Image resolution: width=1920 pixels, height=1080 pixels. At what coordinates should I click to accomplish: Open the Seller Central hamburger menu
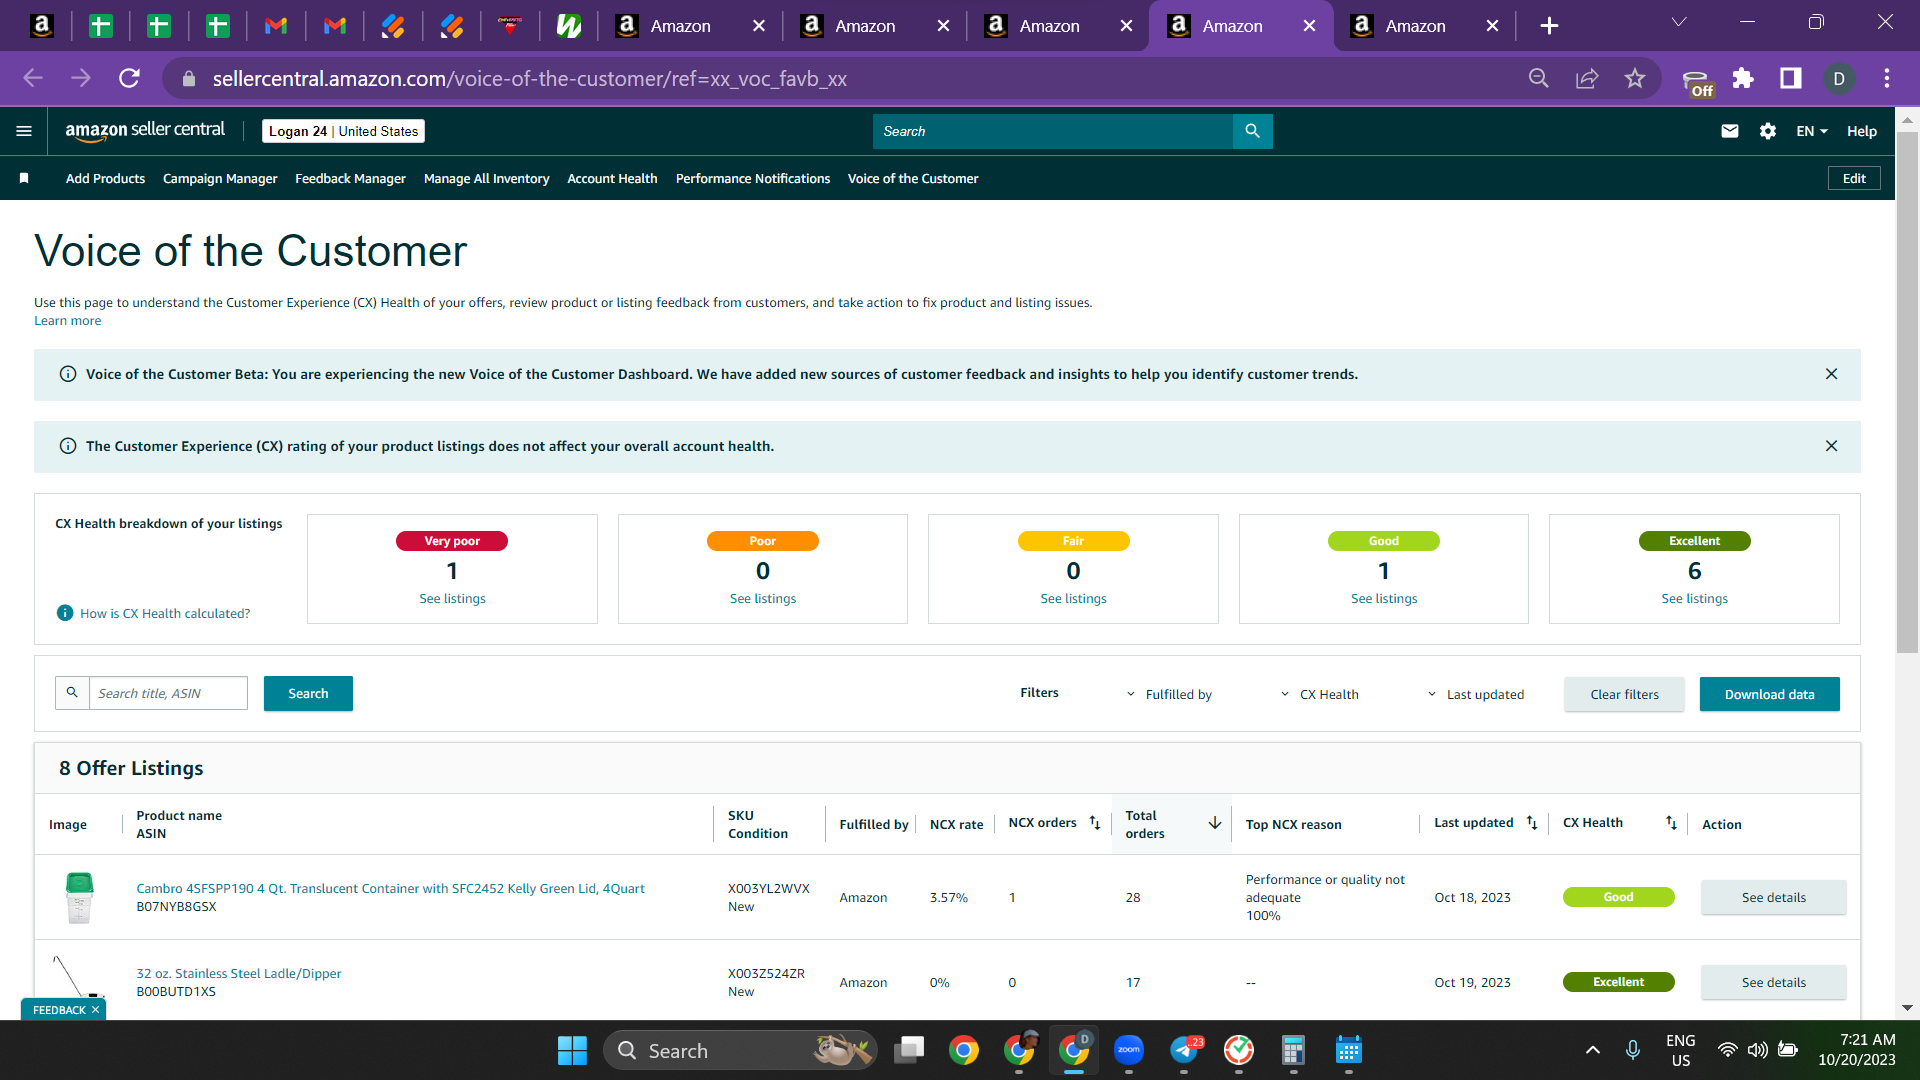click(24, 131)
